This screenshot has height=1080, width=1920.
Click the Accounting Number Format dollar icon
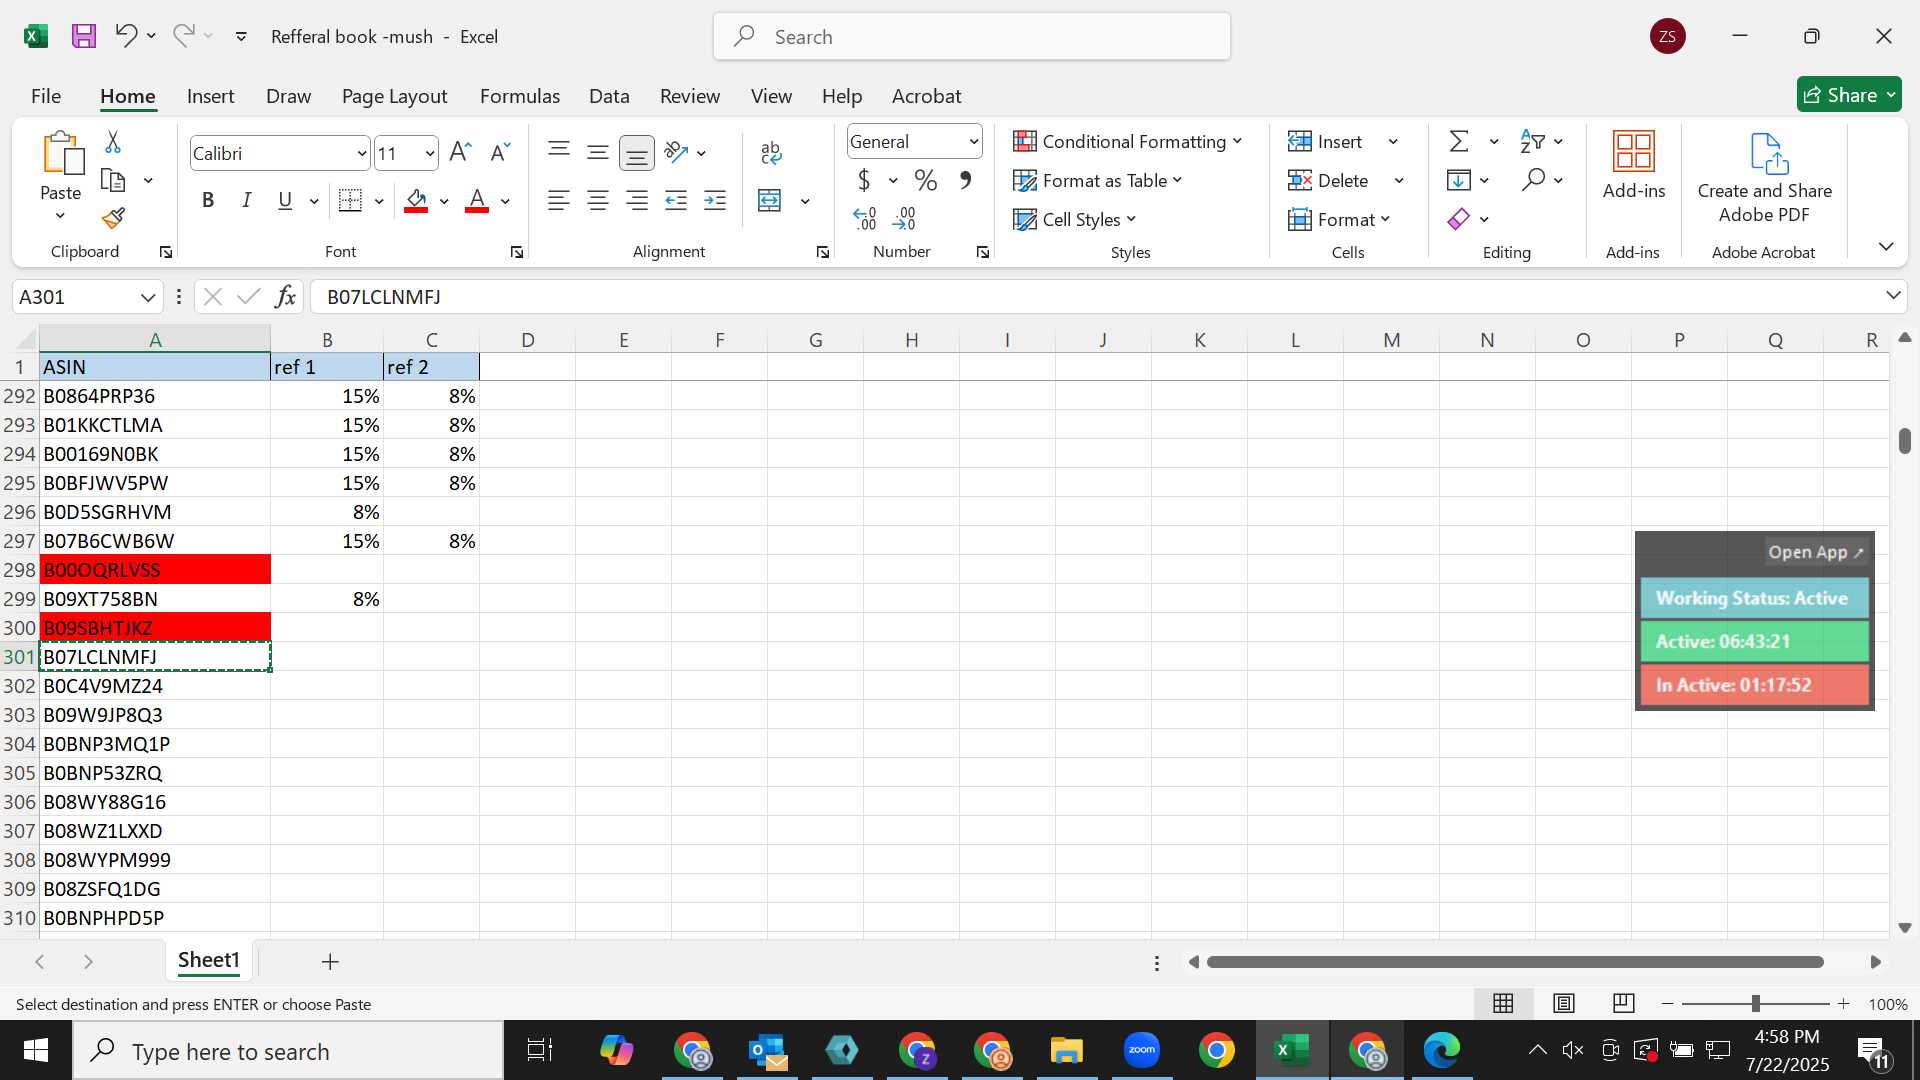pyautogui.click(x=864, y=181)
